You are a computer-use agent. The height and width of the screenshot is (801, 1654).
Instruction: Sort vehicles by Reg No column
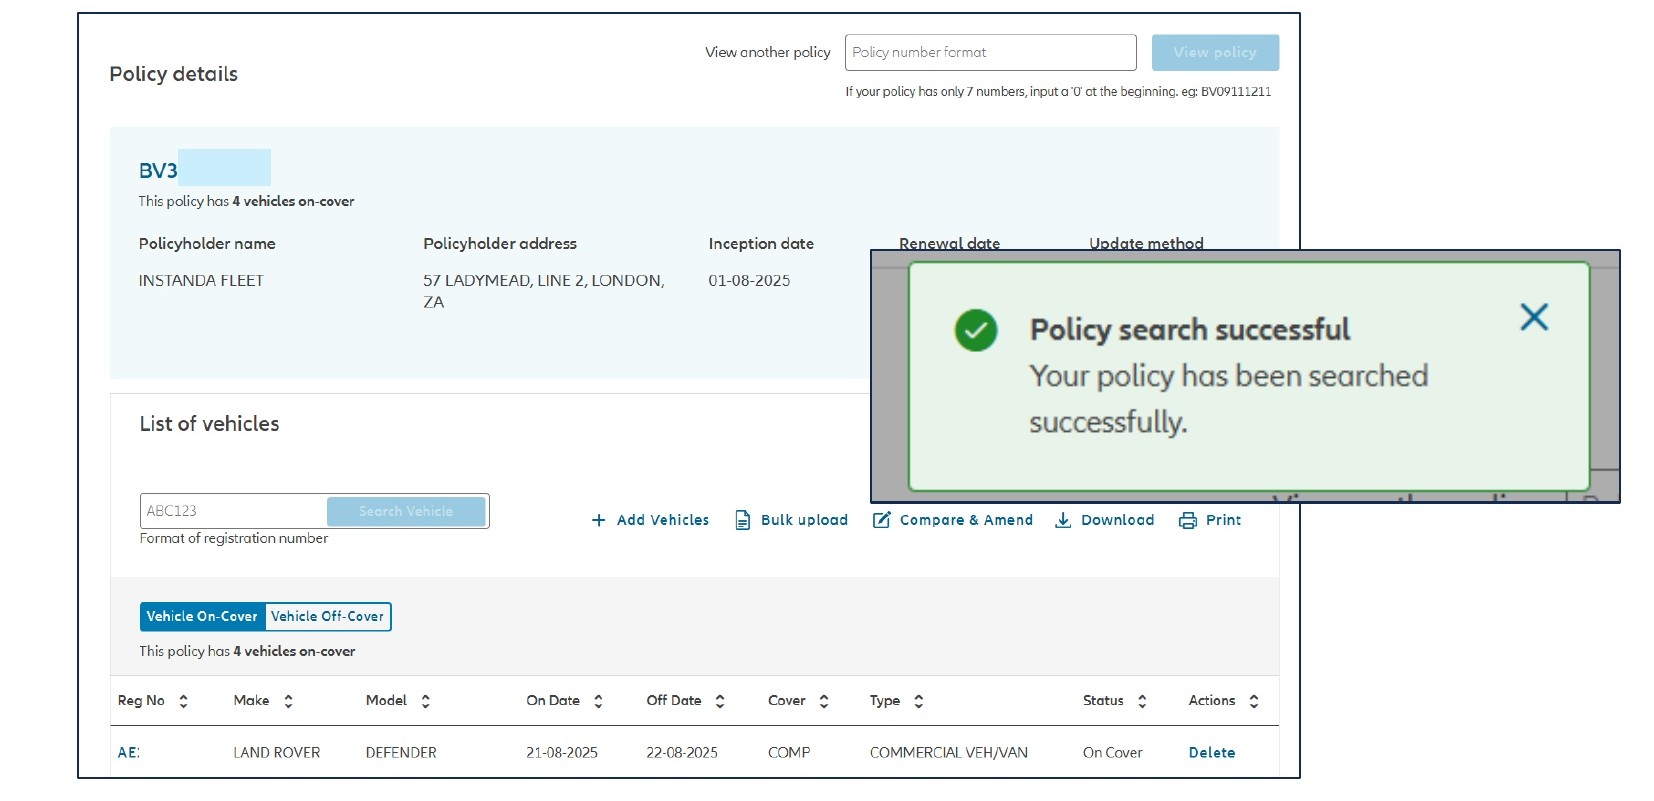tap(183, 701)
